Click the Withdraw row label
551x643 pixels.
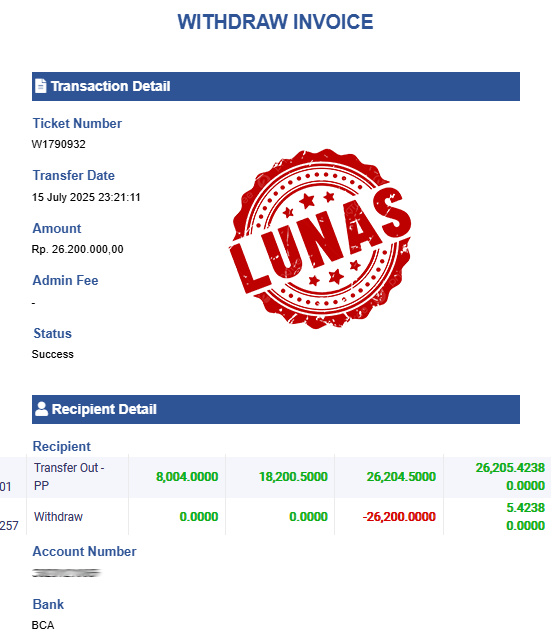pyautogui.click(x=58, y=517)
